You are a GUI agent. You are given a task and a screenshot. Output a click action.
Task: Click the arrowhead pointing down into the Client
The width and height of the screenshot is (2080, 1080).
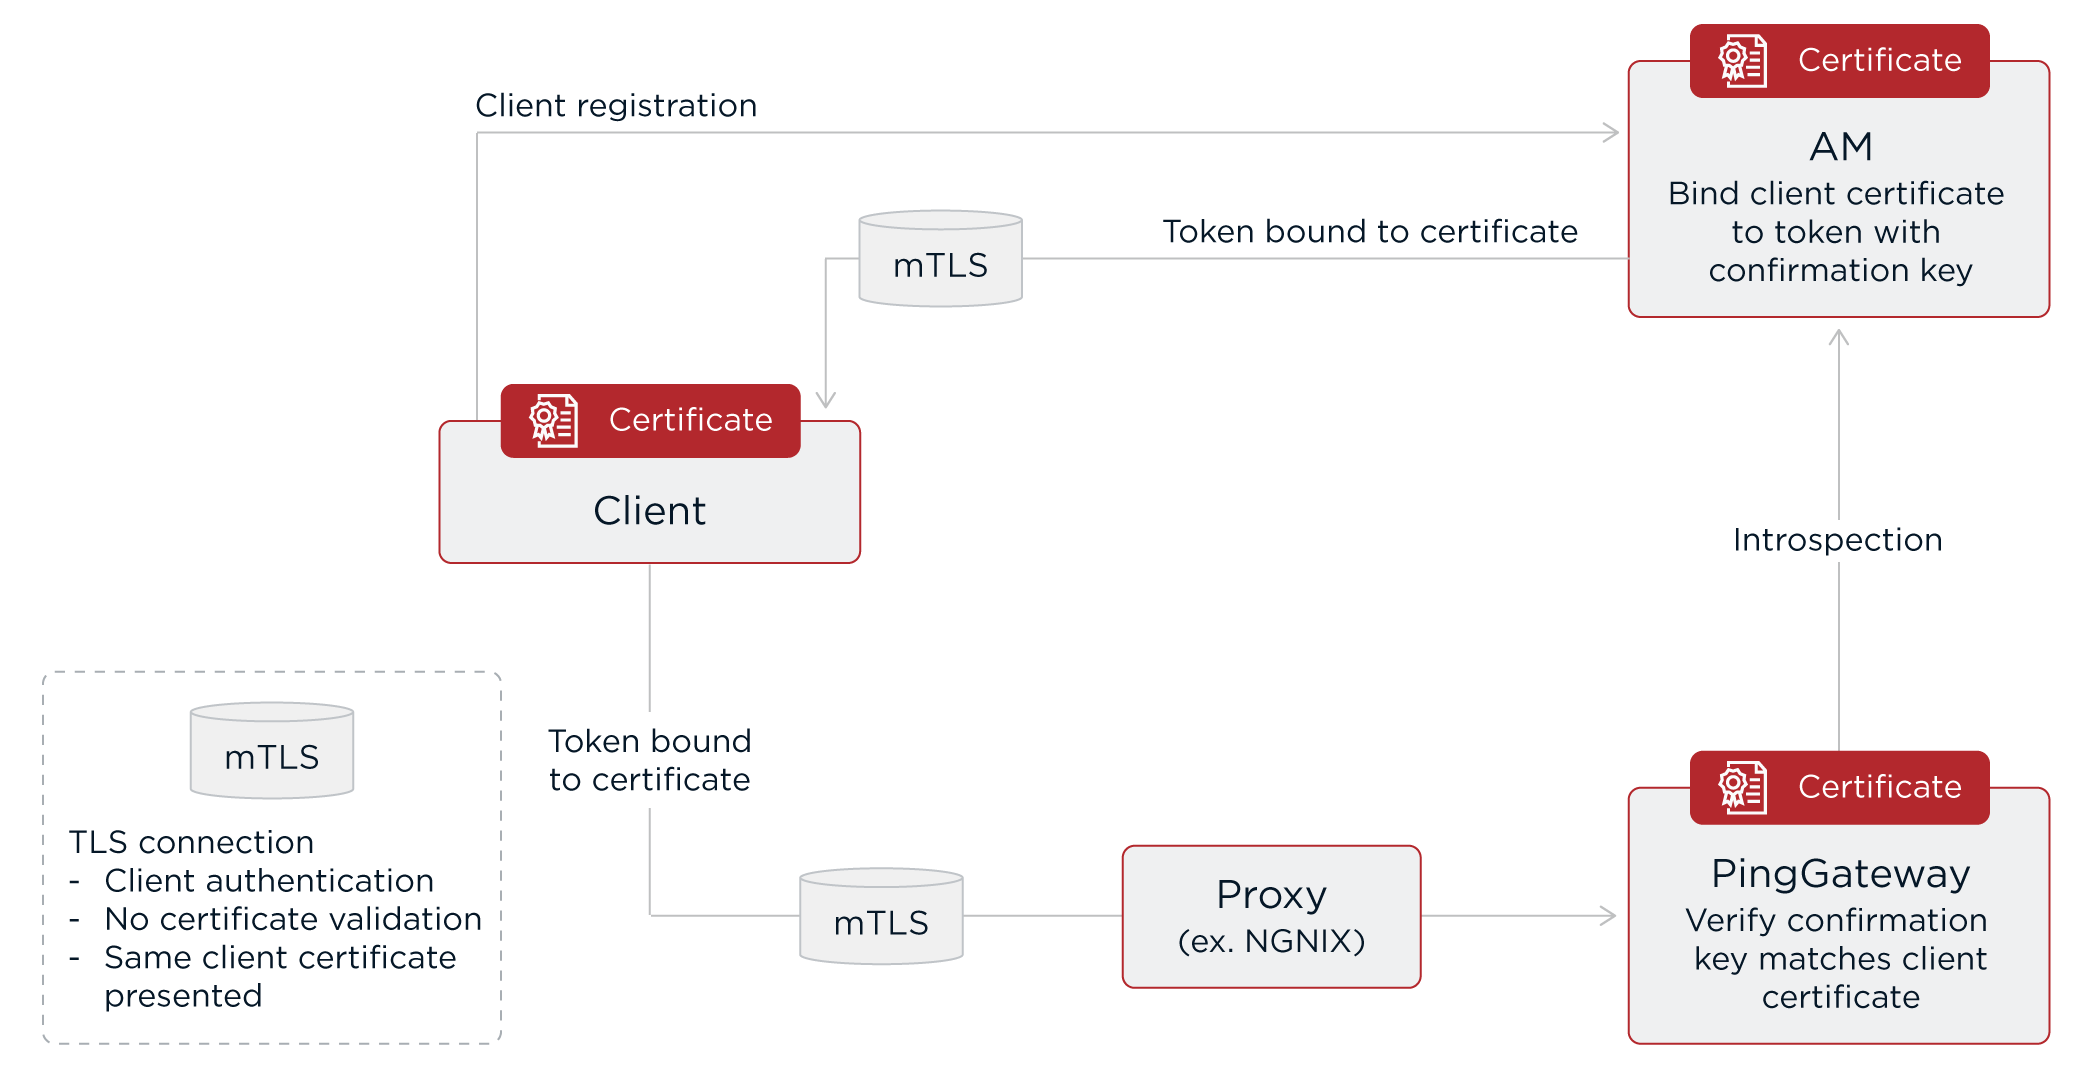point(826,399)
